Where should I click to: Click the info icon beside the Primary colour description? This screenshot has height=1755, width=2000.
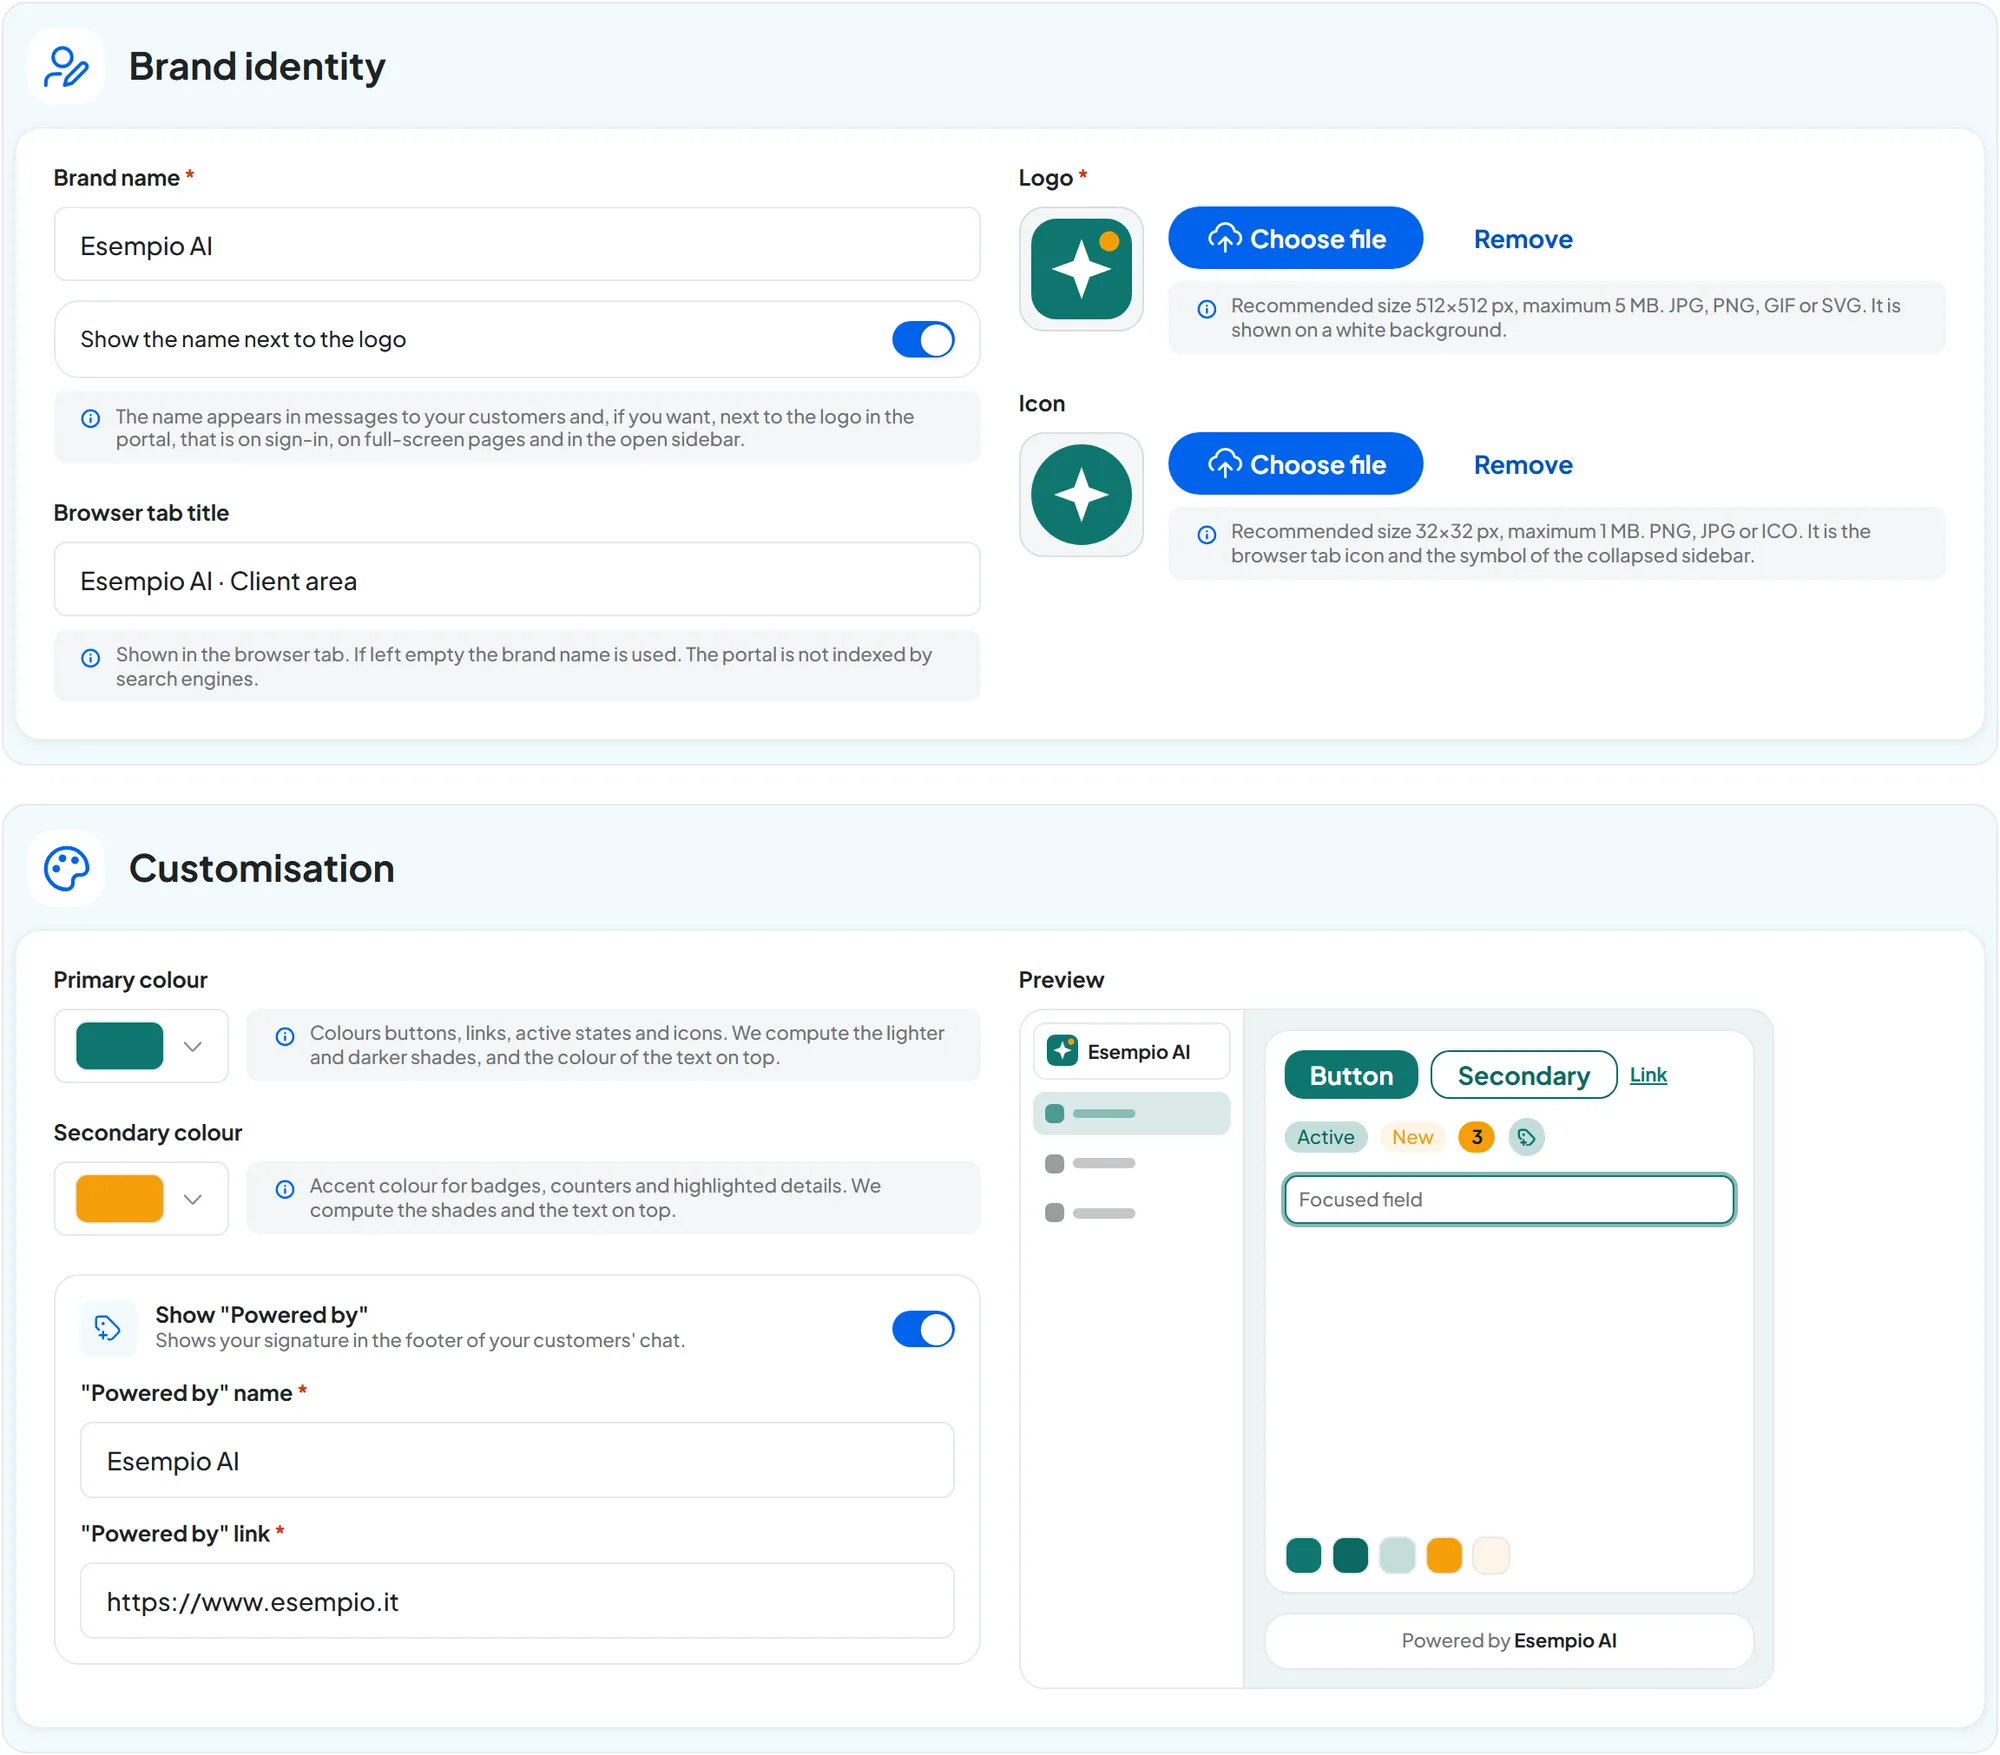point(285,1036)
